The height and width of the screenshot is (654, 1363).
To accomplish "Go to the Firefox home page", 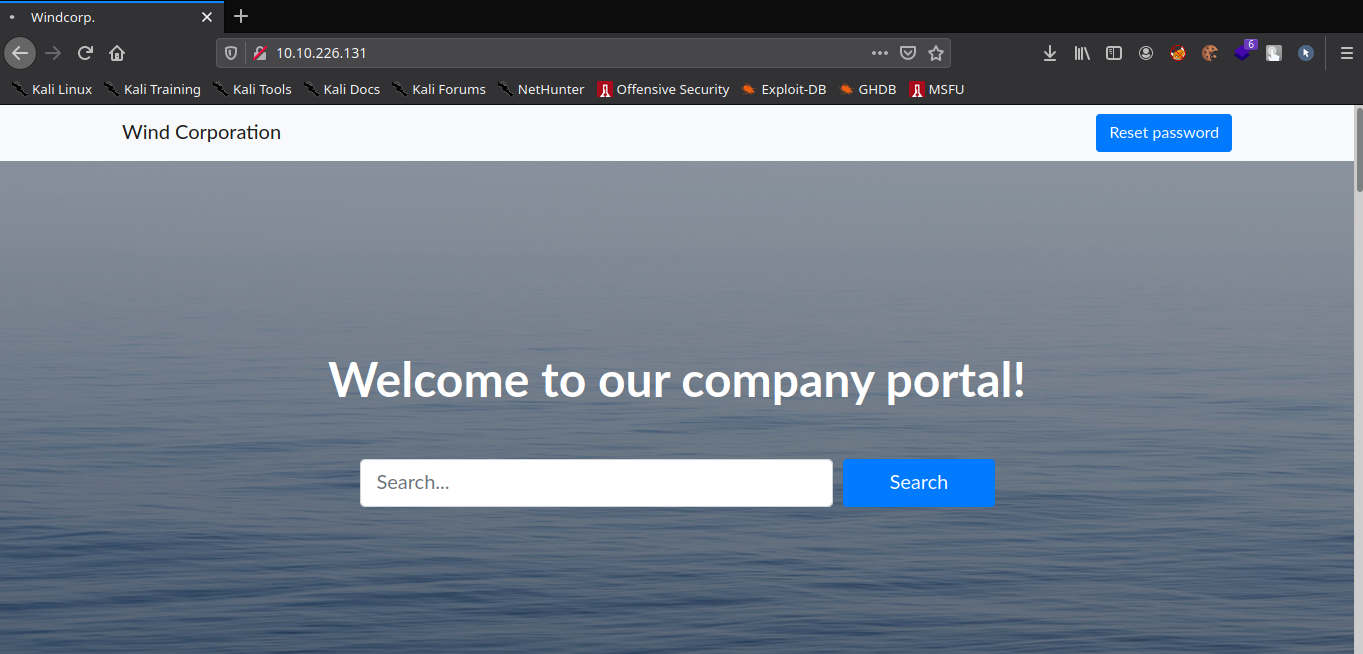I will coord(117,53).
